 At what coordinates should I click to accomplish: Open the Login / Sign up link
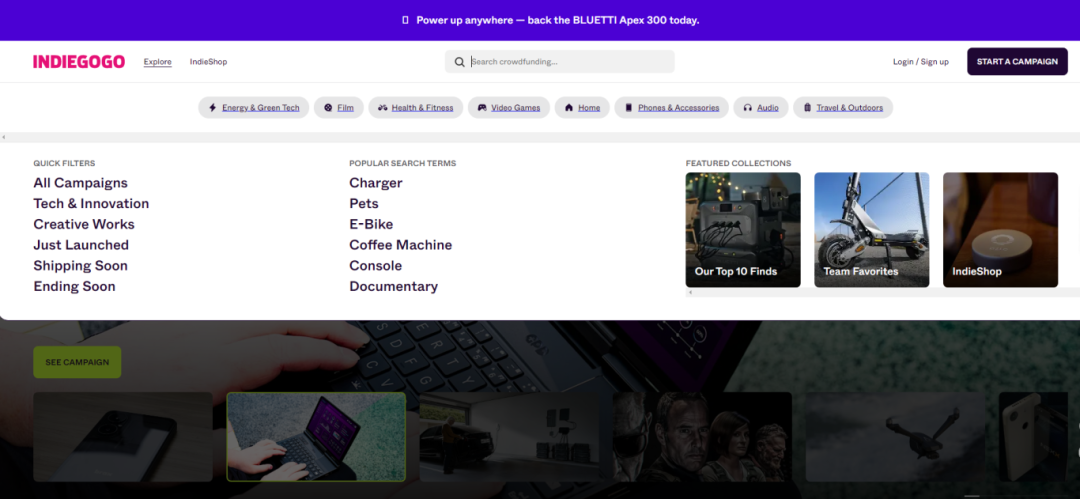point(920,62)
